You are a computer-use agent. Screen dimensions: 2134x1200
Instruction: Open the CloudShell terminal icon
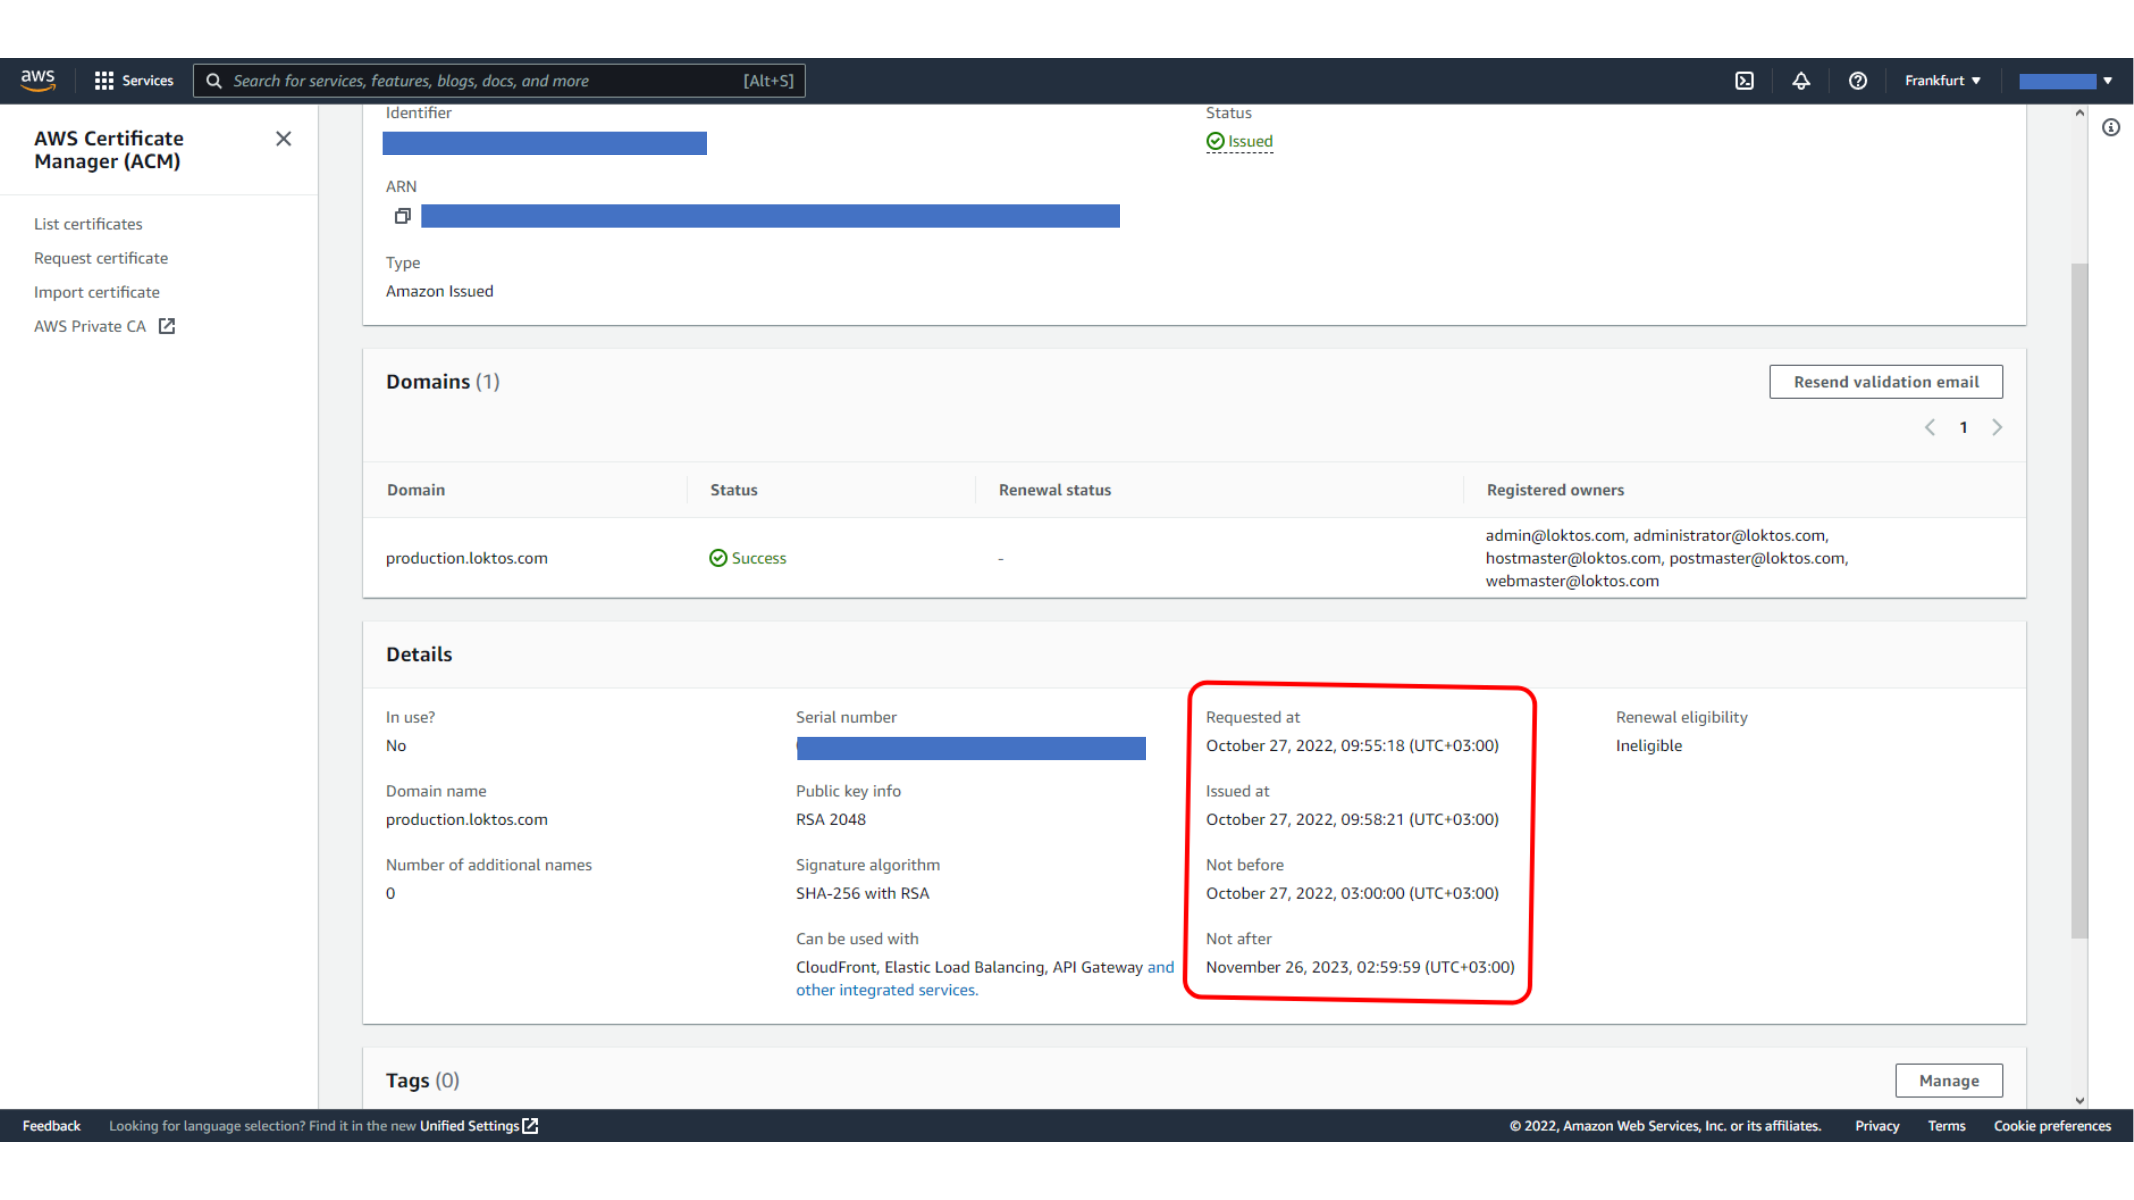point(1744,81)
